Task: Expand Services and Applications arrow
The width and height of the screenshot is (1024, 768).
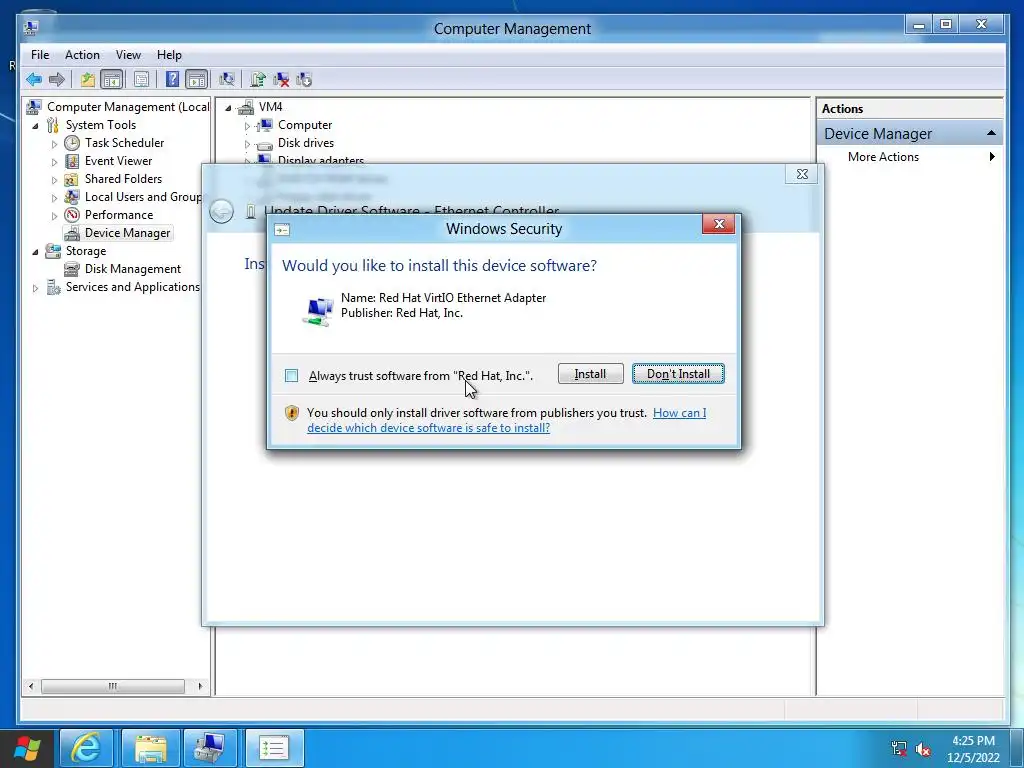Action: (x=35, y=287)
